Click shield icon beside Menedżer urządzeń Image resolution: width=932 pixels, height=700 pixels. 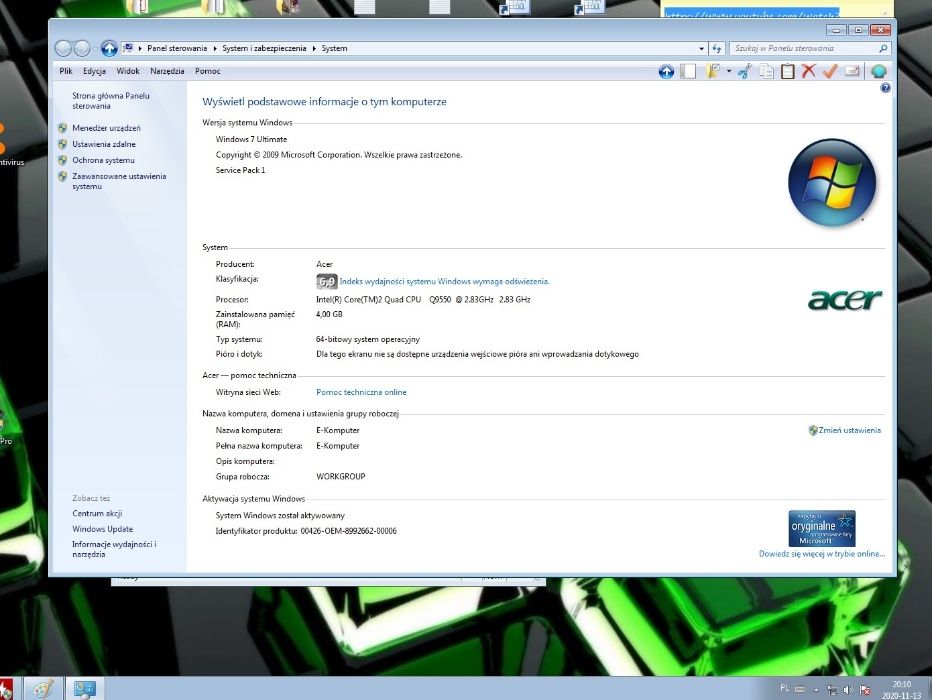[62, 128]
